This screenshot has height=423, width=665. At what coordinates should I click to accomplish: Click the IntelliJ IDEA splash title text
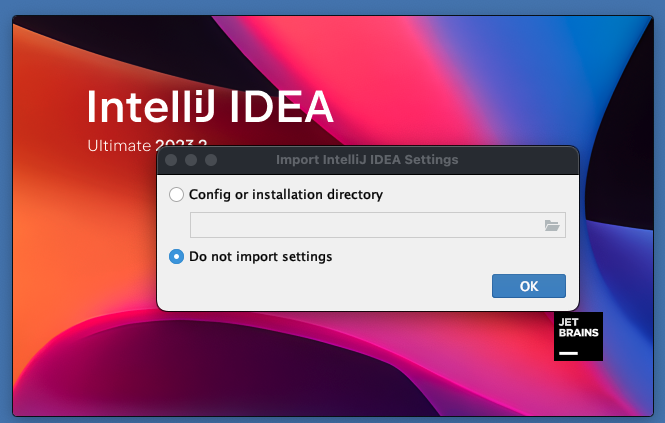click(x=210, y=106)
